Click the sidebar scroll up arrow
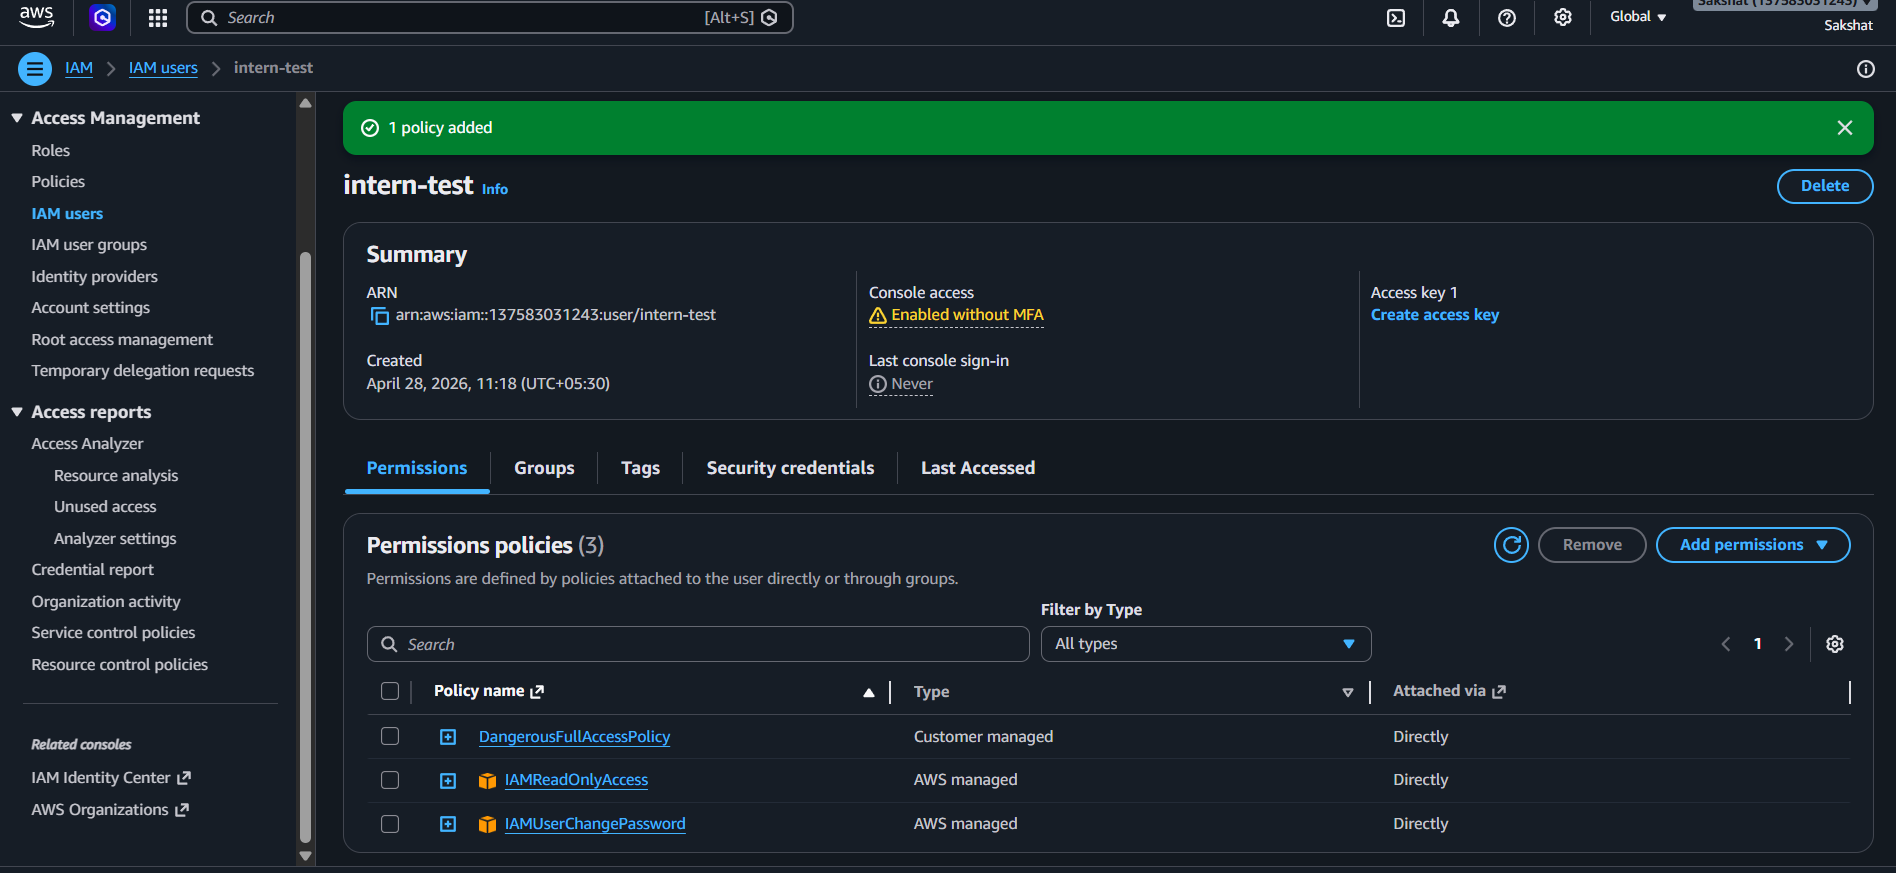The width and height of the screenshot is (1896, 873). 306,103
